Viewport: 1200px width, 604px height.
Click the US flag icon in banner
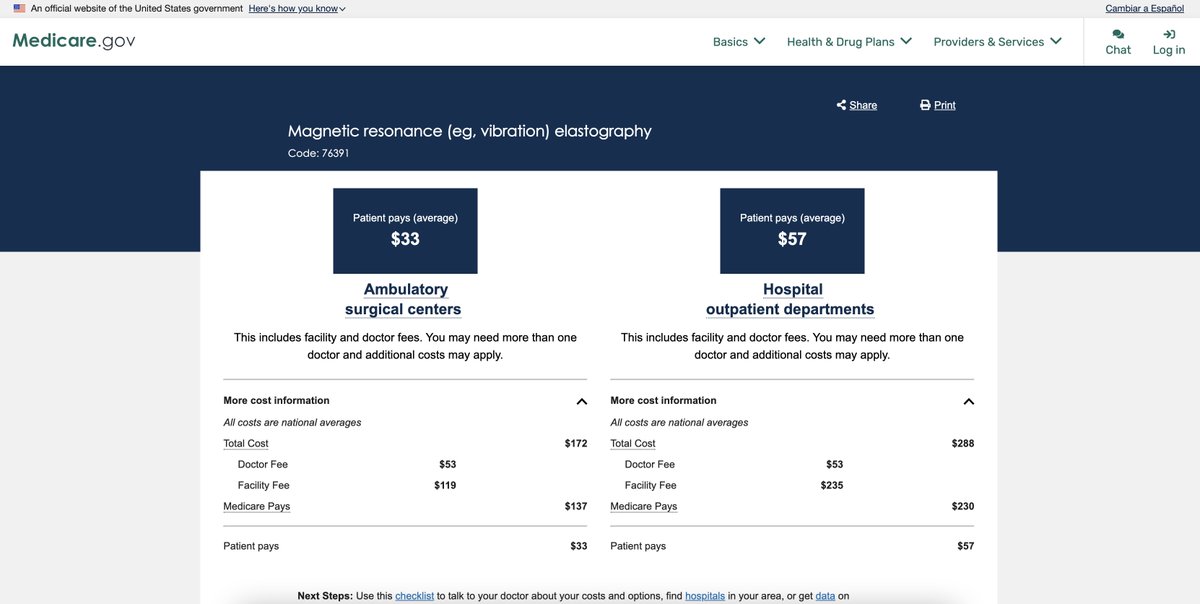point(19,8)
